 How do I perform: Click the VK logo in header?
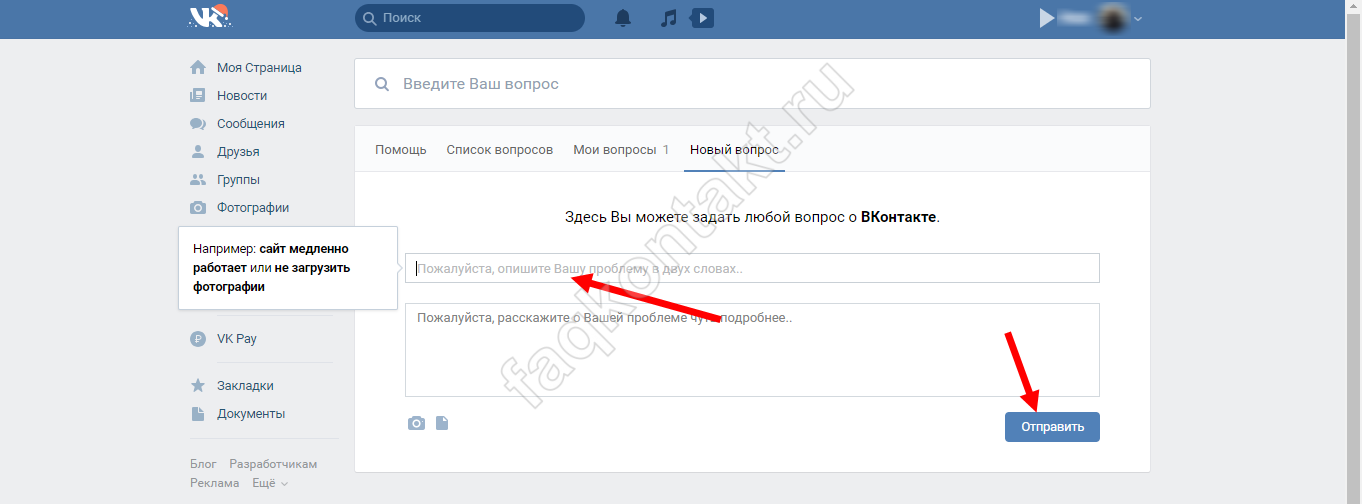209,18
